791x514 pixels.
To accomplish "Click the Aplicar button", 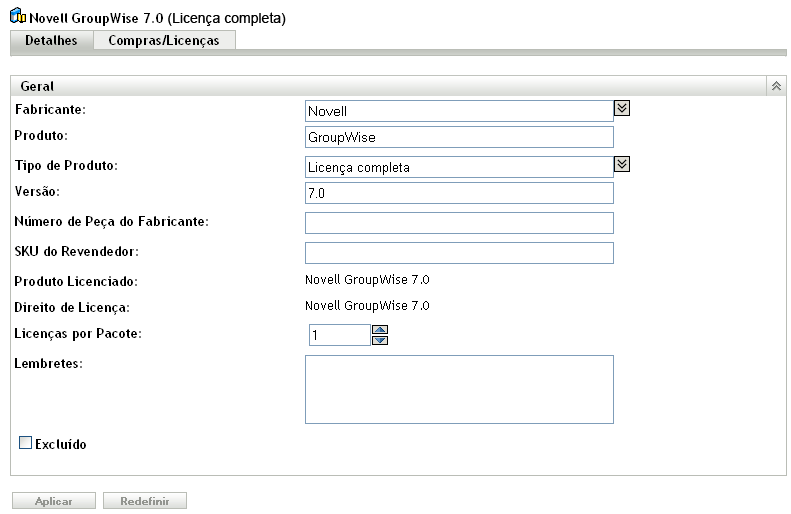I will point(54,500).
